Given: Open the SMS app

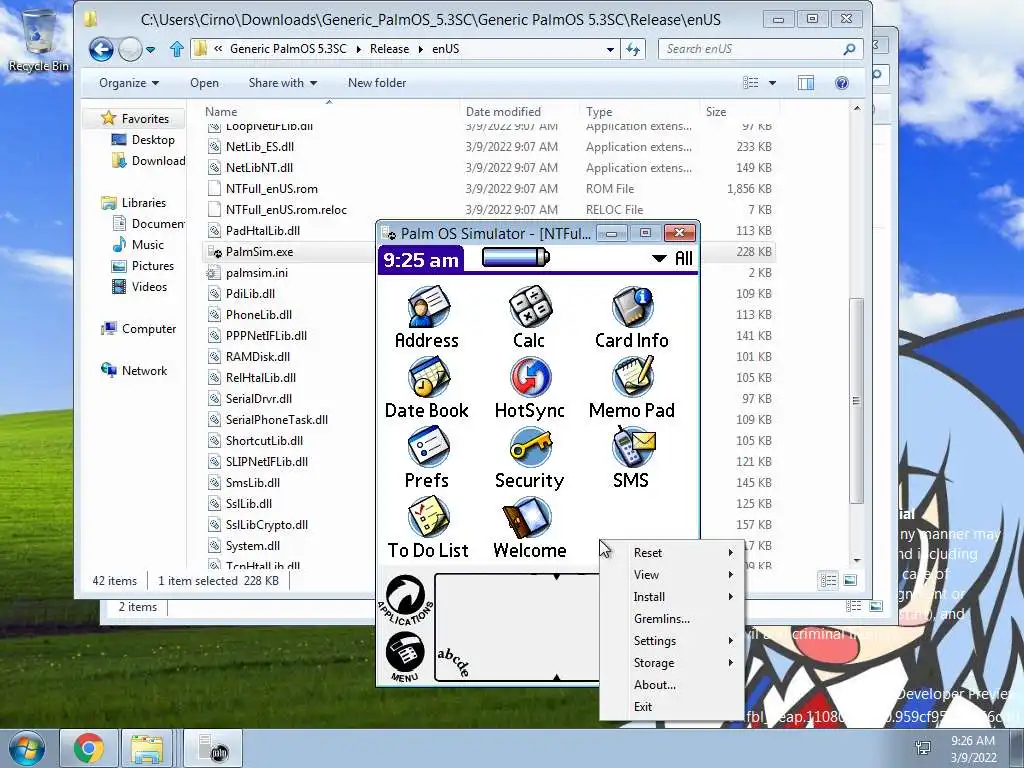Looking at the screenshot, I should tap(632, 458).
